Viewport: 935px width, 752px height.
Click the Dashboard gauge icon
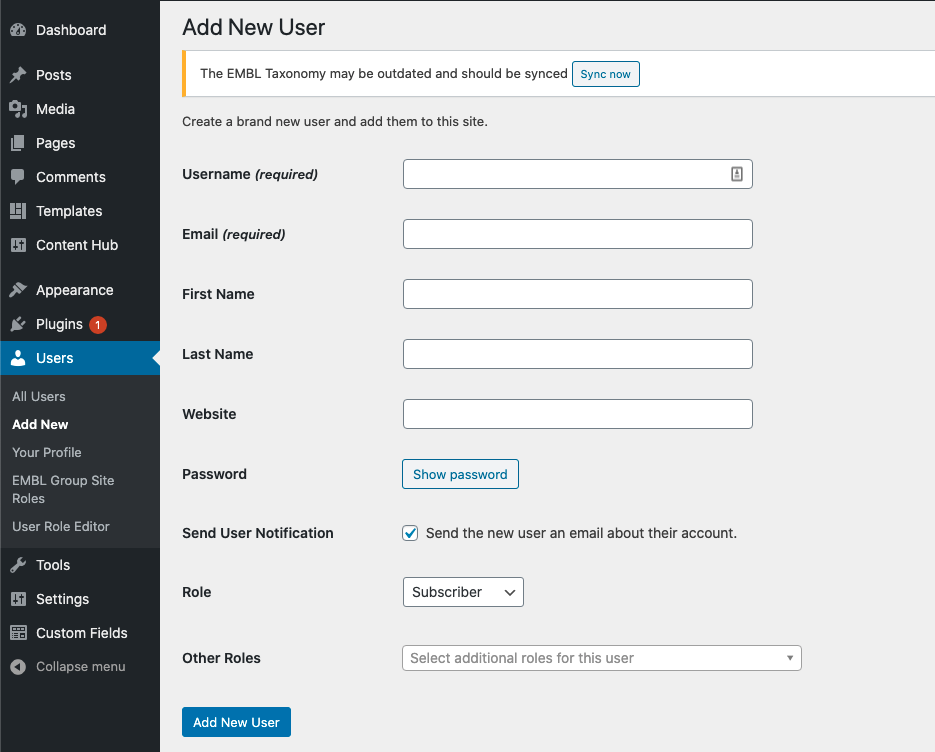(x=18, y=30)
